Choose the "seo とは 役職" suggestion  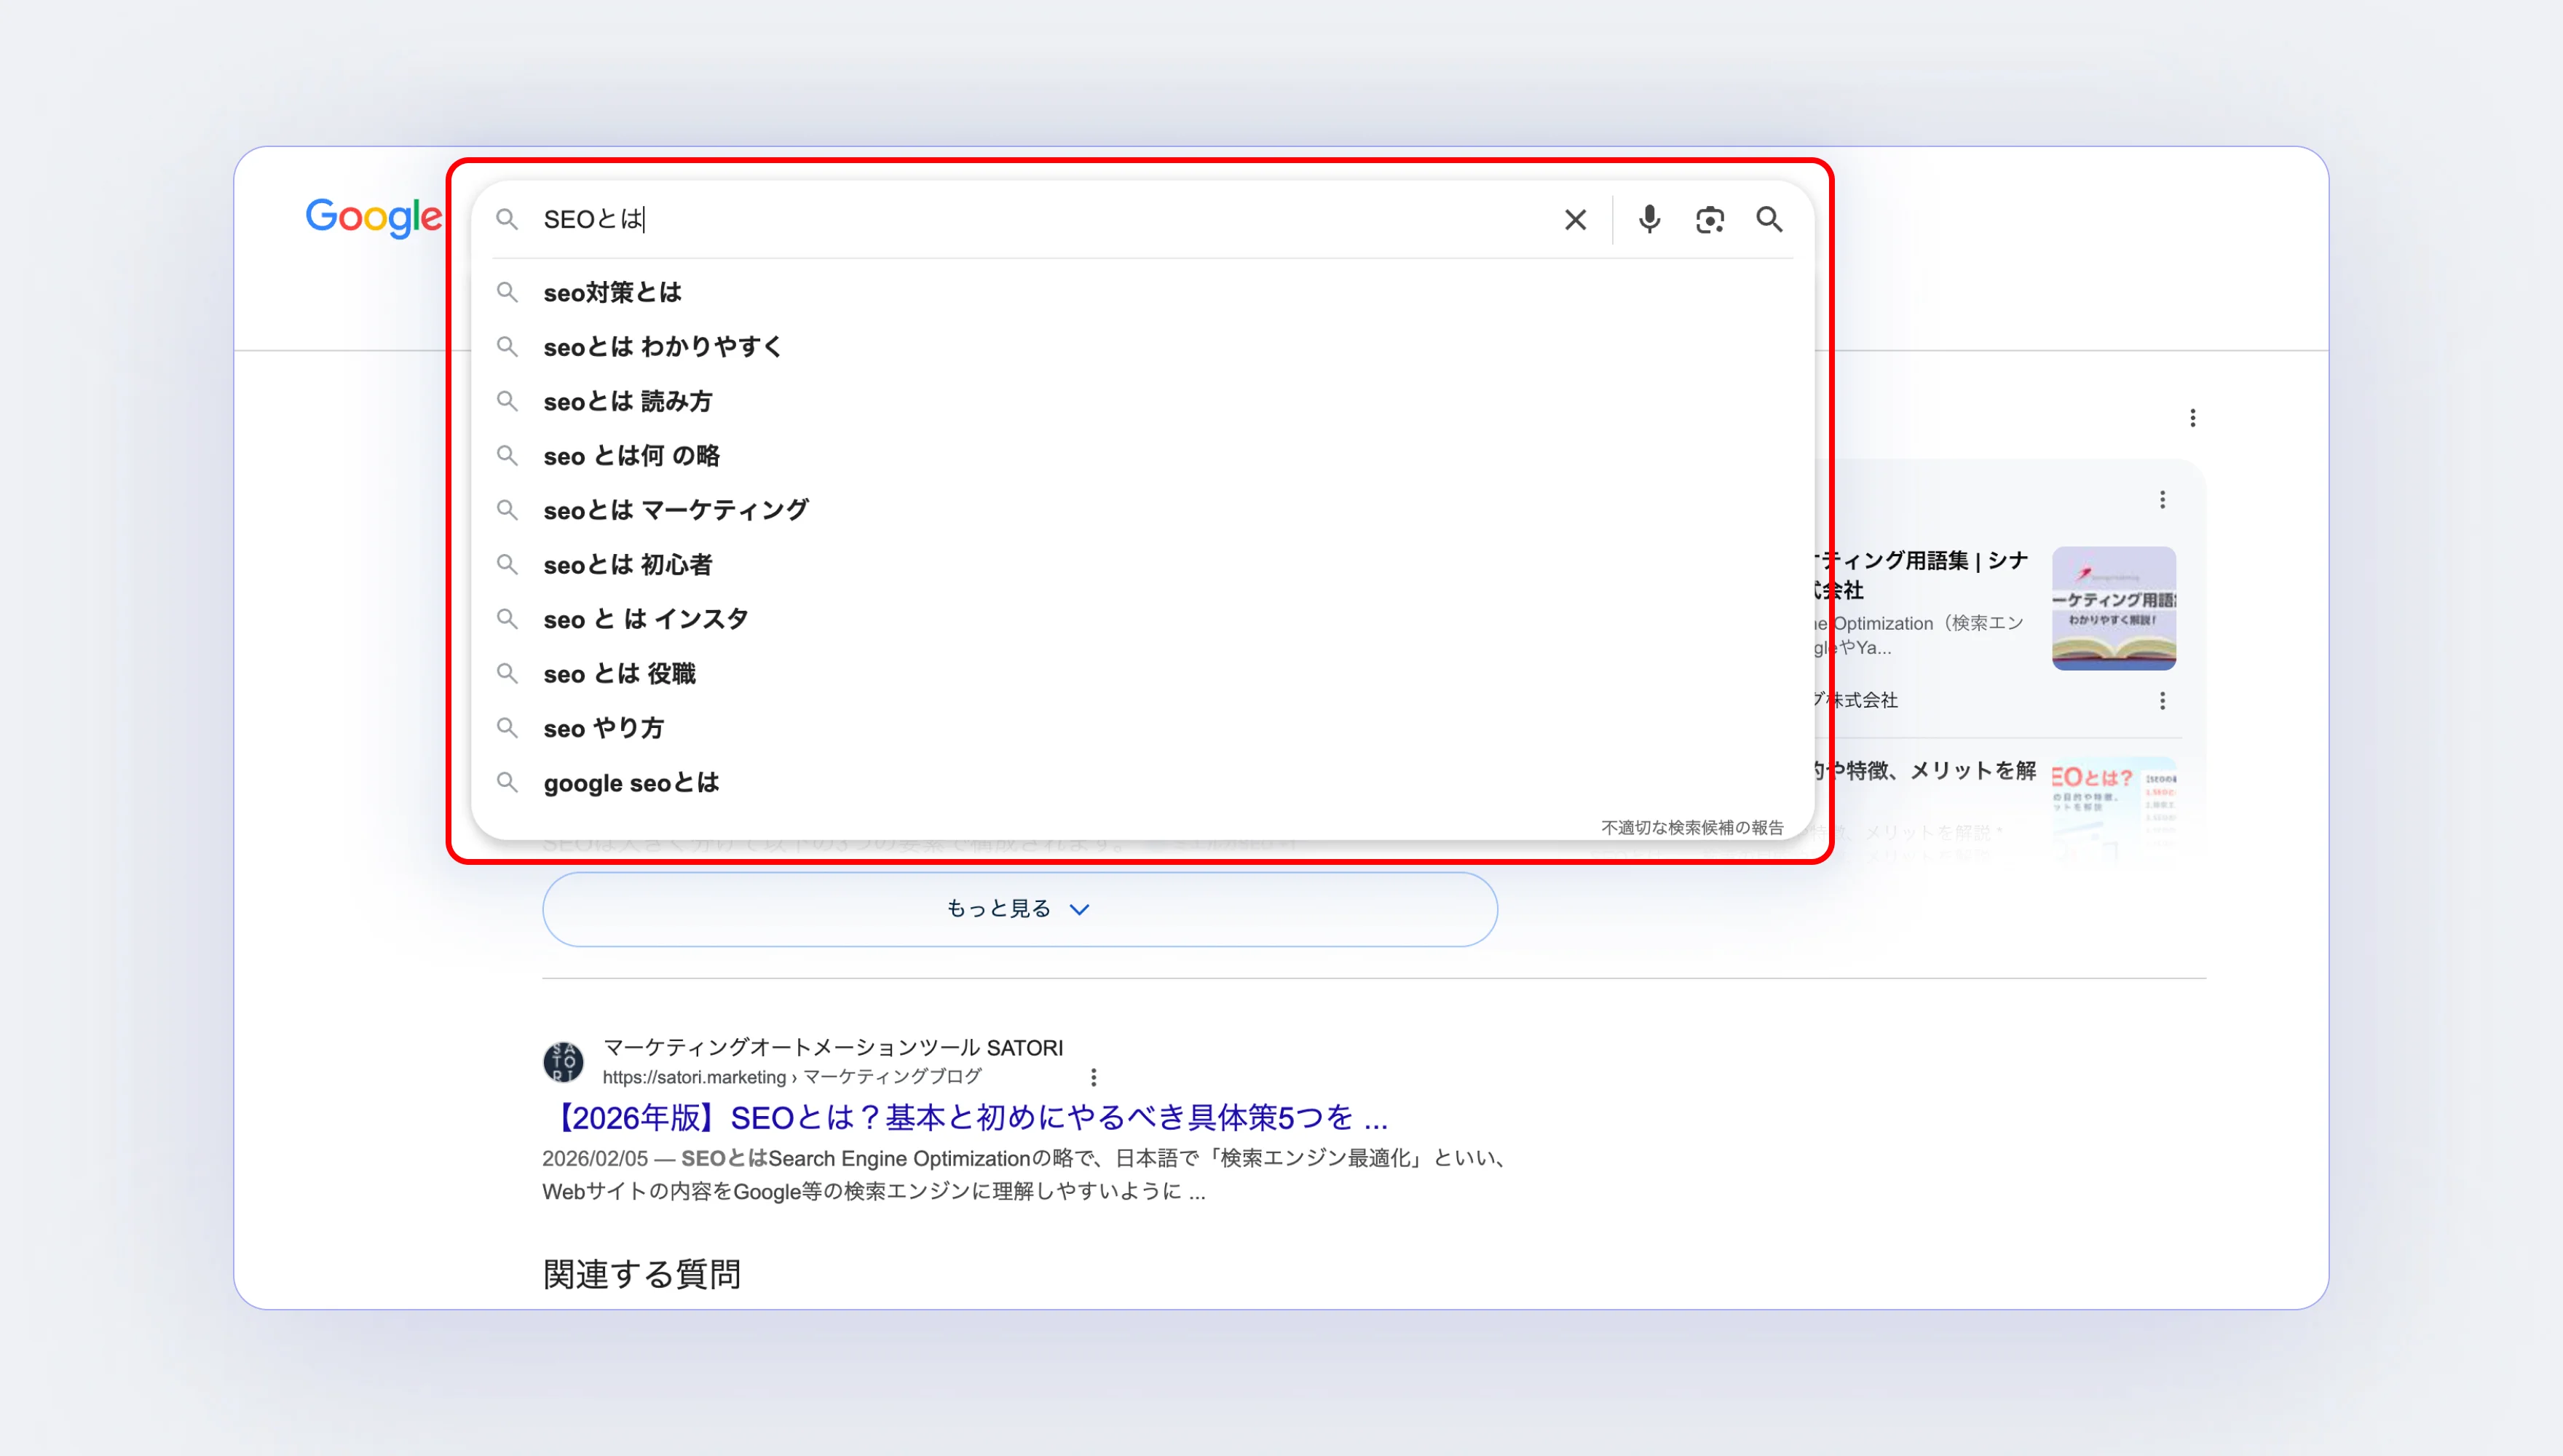(x=1142, y=673)
